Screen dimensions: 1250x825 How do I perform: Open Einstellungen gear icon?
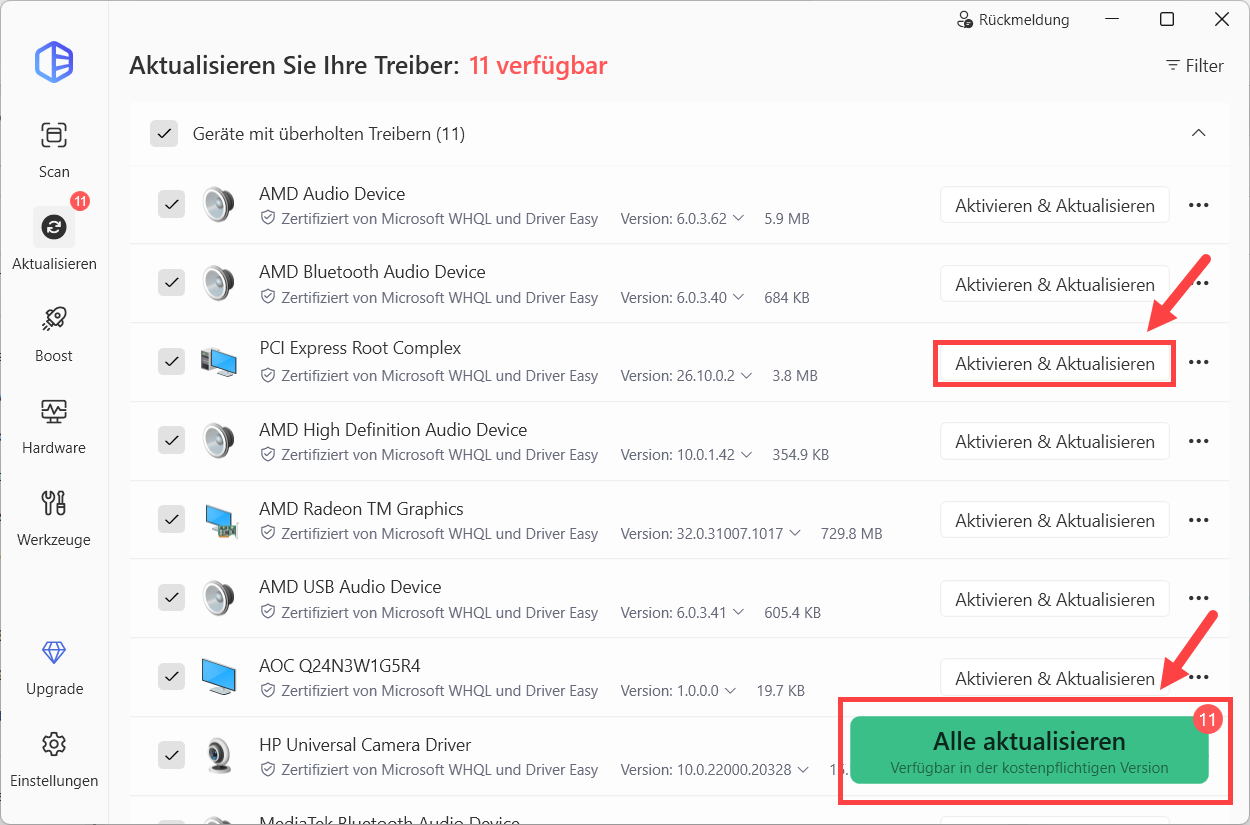coord(54,744)
